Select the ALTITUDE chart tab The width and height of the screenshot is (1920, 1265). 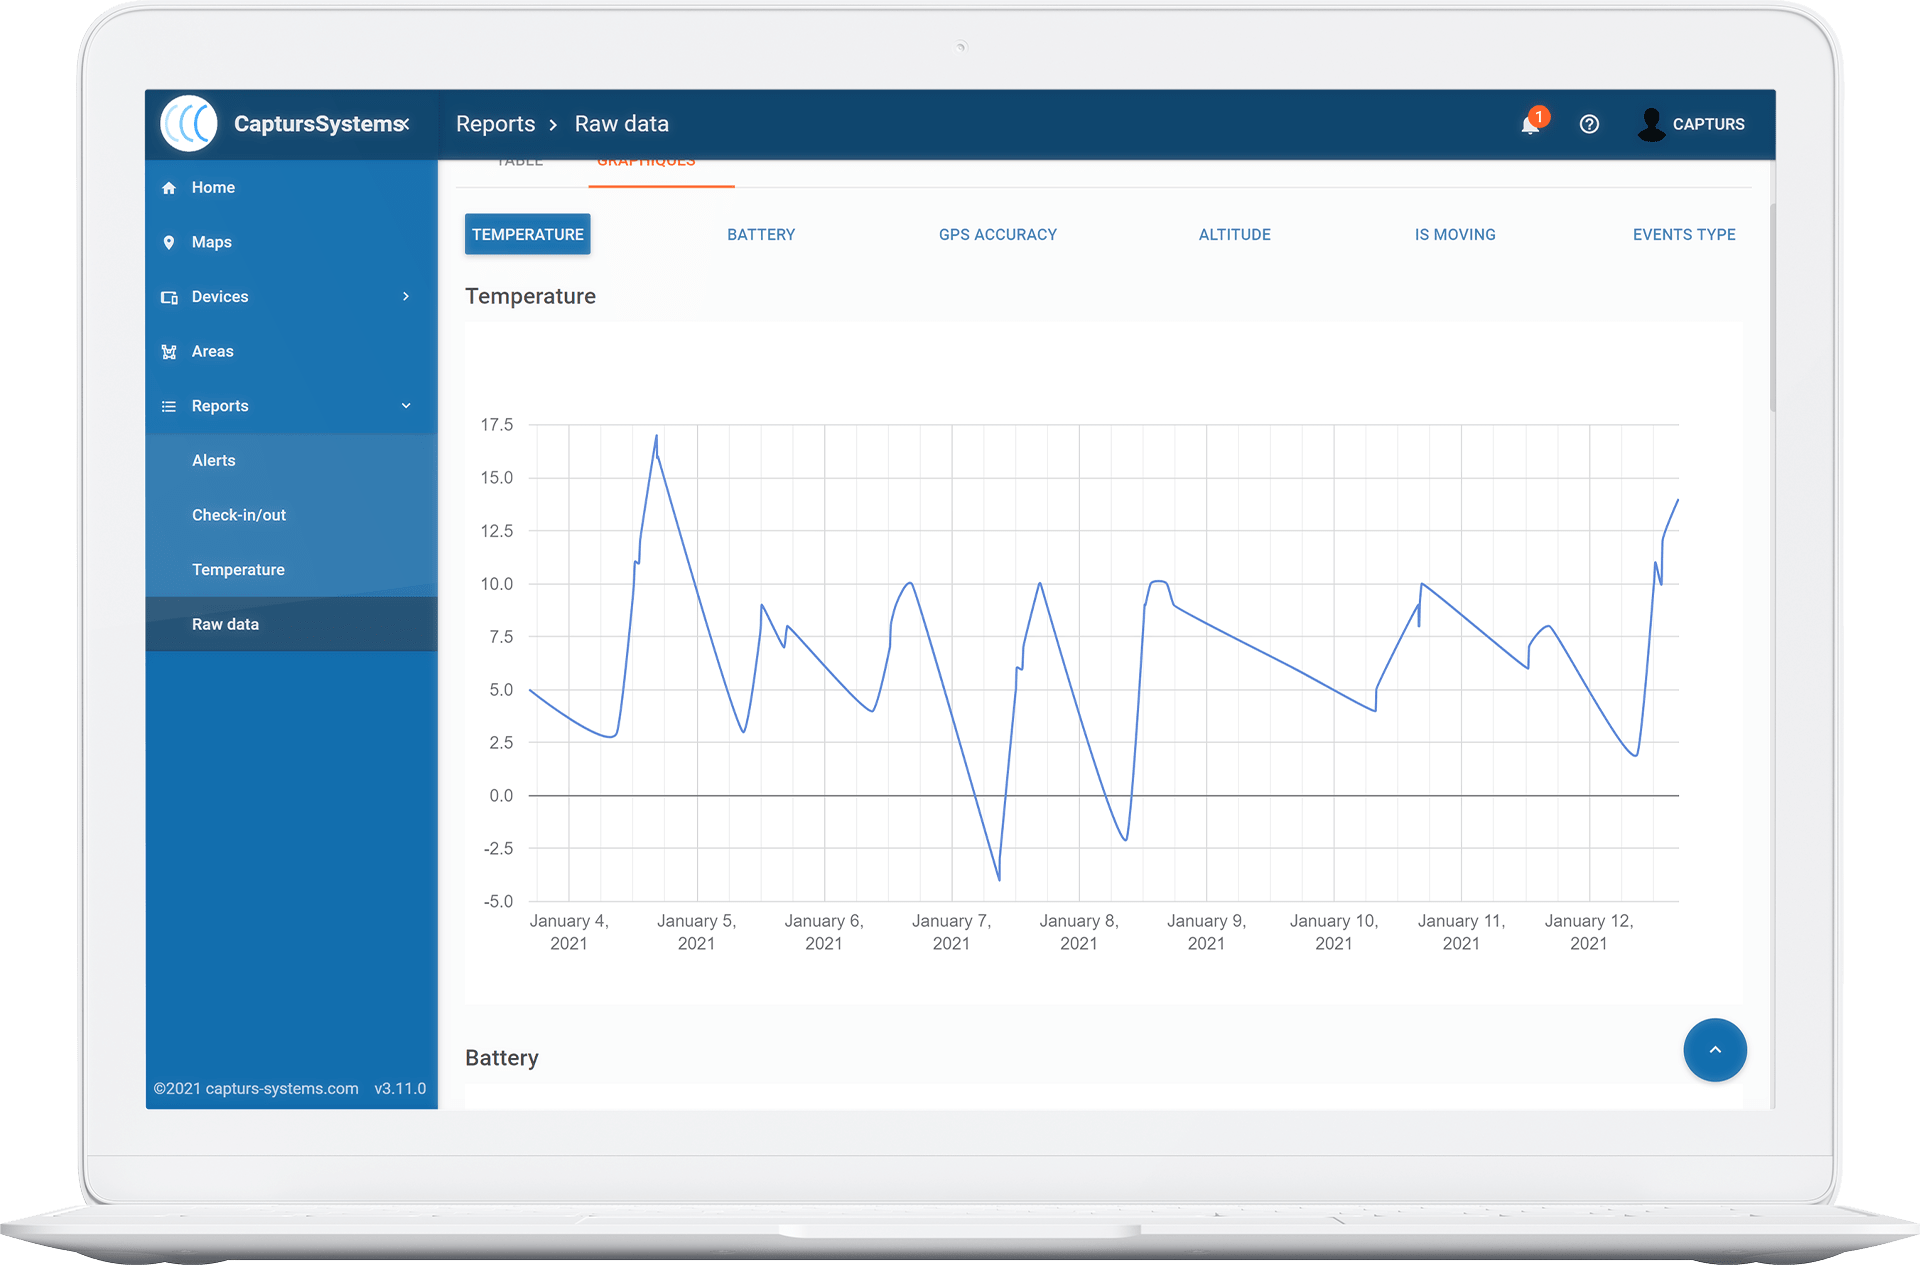click(1234, 234)
